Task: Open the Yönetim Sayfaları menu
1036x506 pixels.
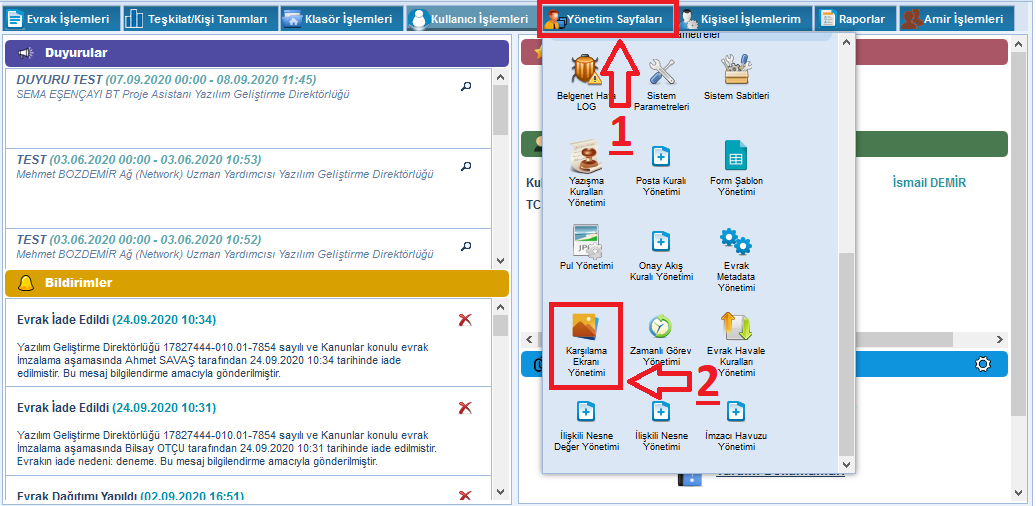Action: coord(608,19)
